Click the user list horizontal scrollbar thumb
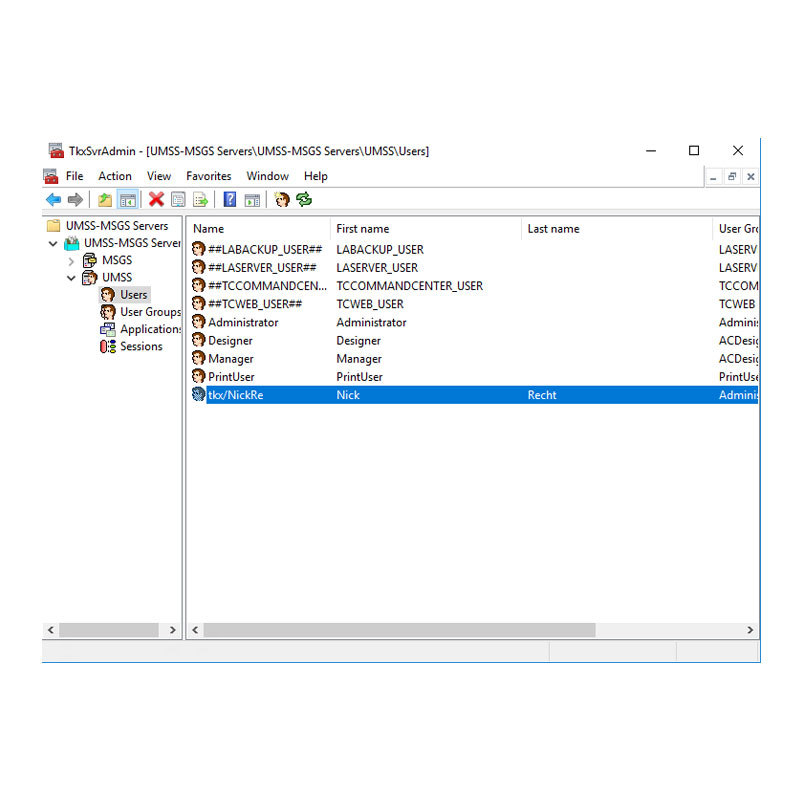 coord(399,630)
